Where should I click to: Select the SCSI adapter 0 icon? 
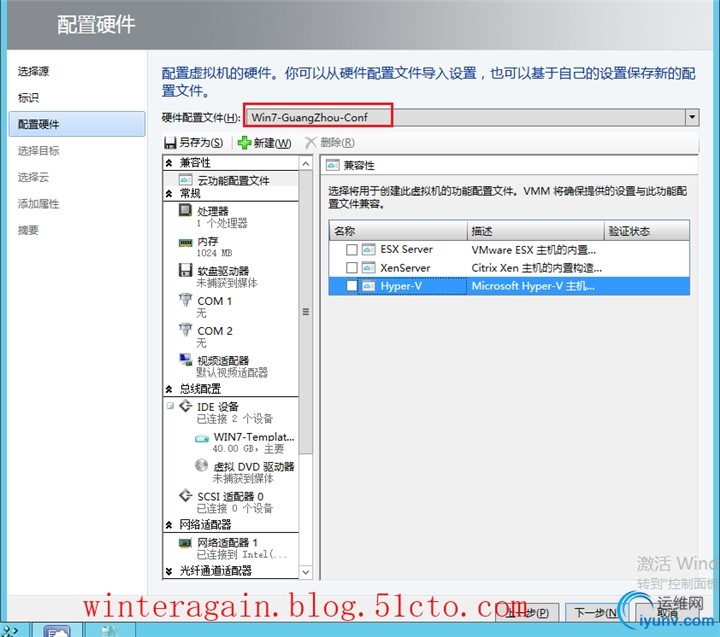186,496
